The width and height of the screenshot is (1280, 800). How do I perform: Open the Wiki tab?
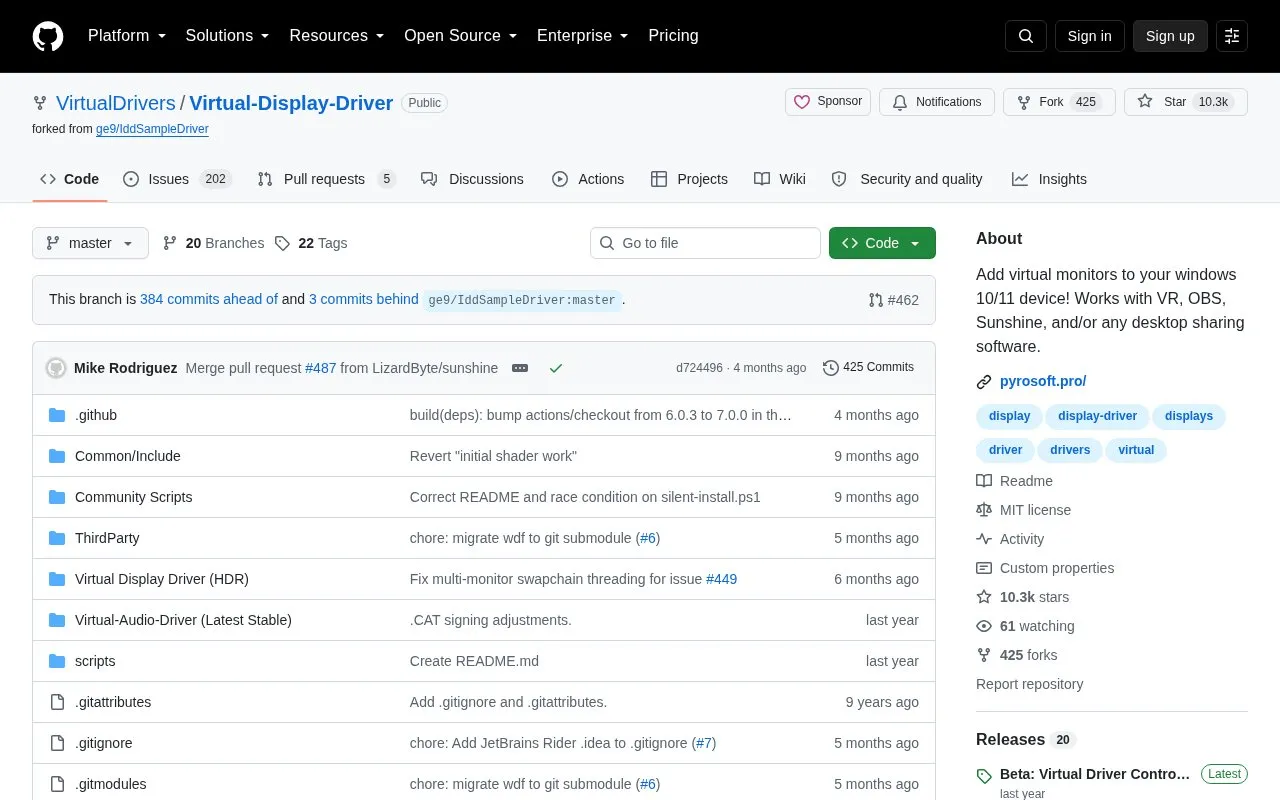[780, 179]
